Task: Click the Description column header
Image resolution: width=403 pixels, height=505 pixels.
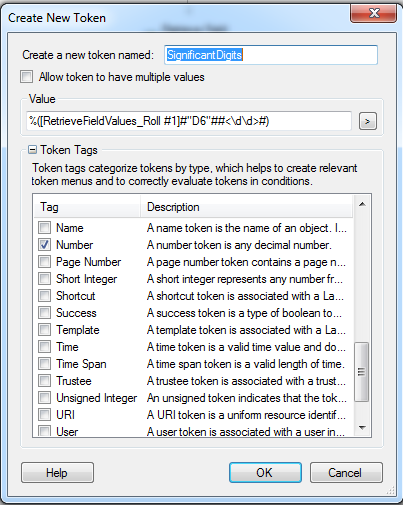Action: 246,207
